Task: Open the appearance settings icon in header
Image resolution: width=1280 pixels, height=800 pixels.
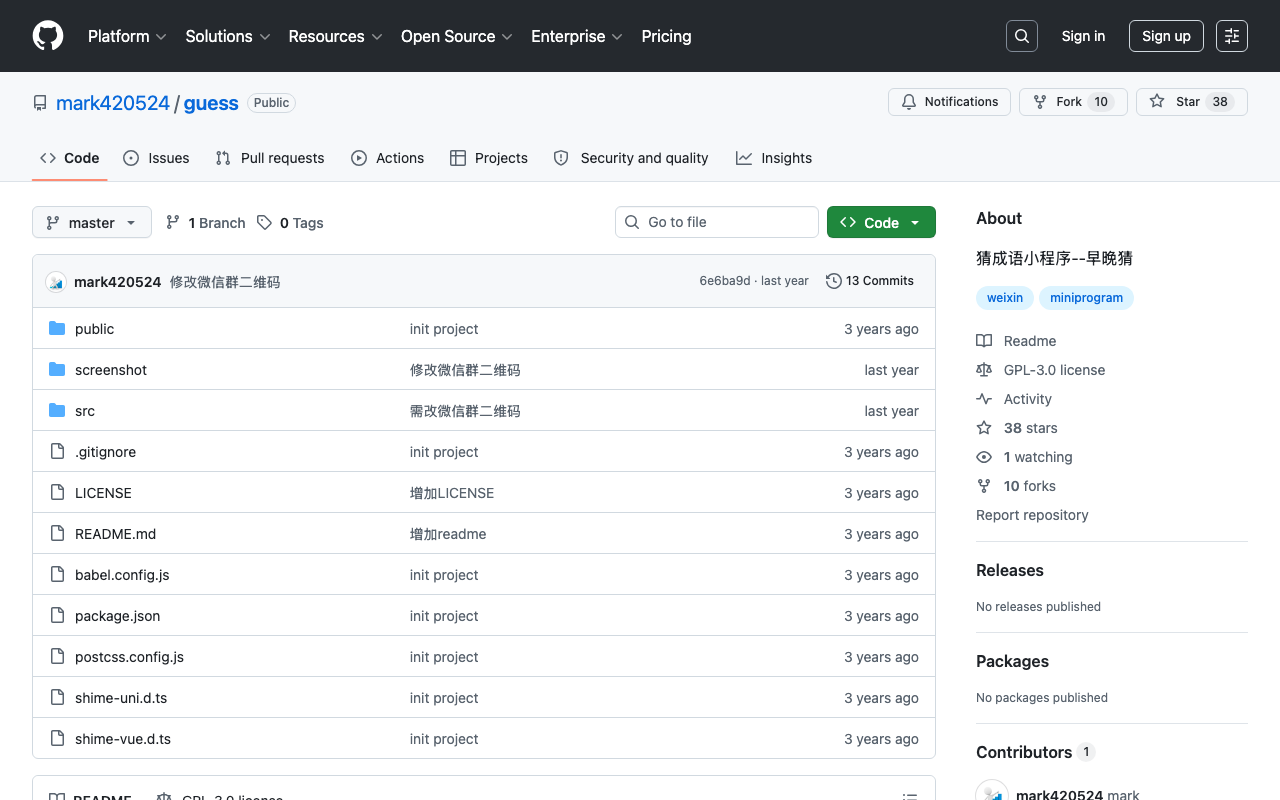Action: point(1232,36)
